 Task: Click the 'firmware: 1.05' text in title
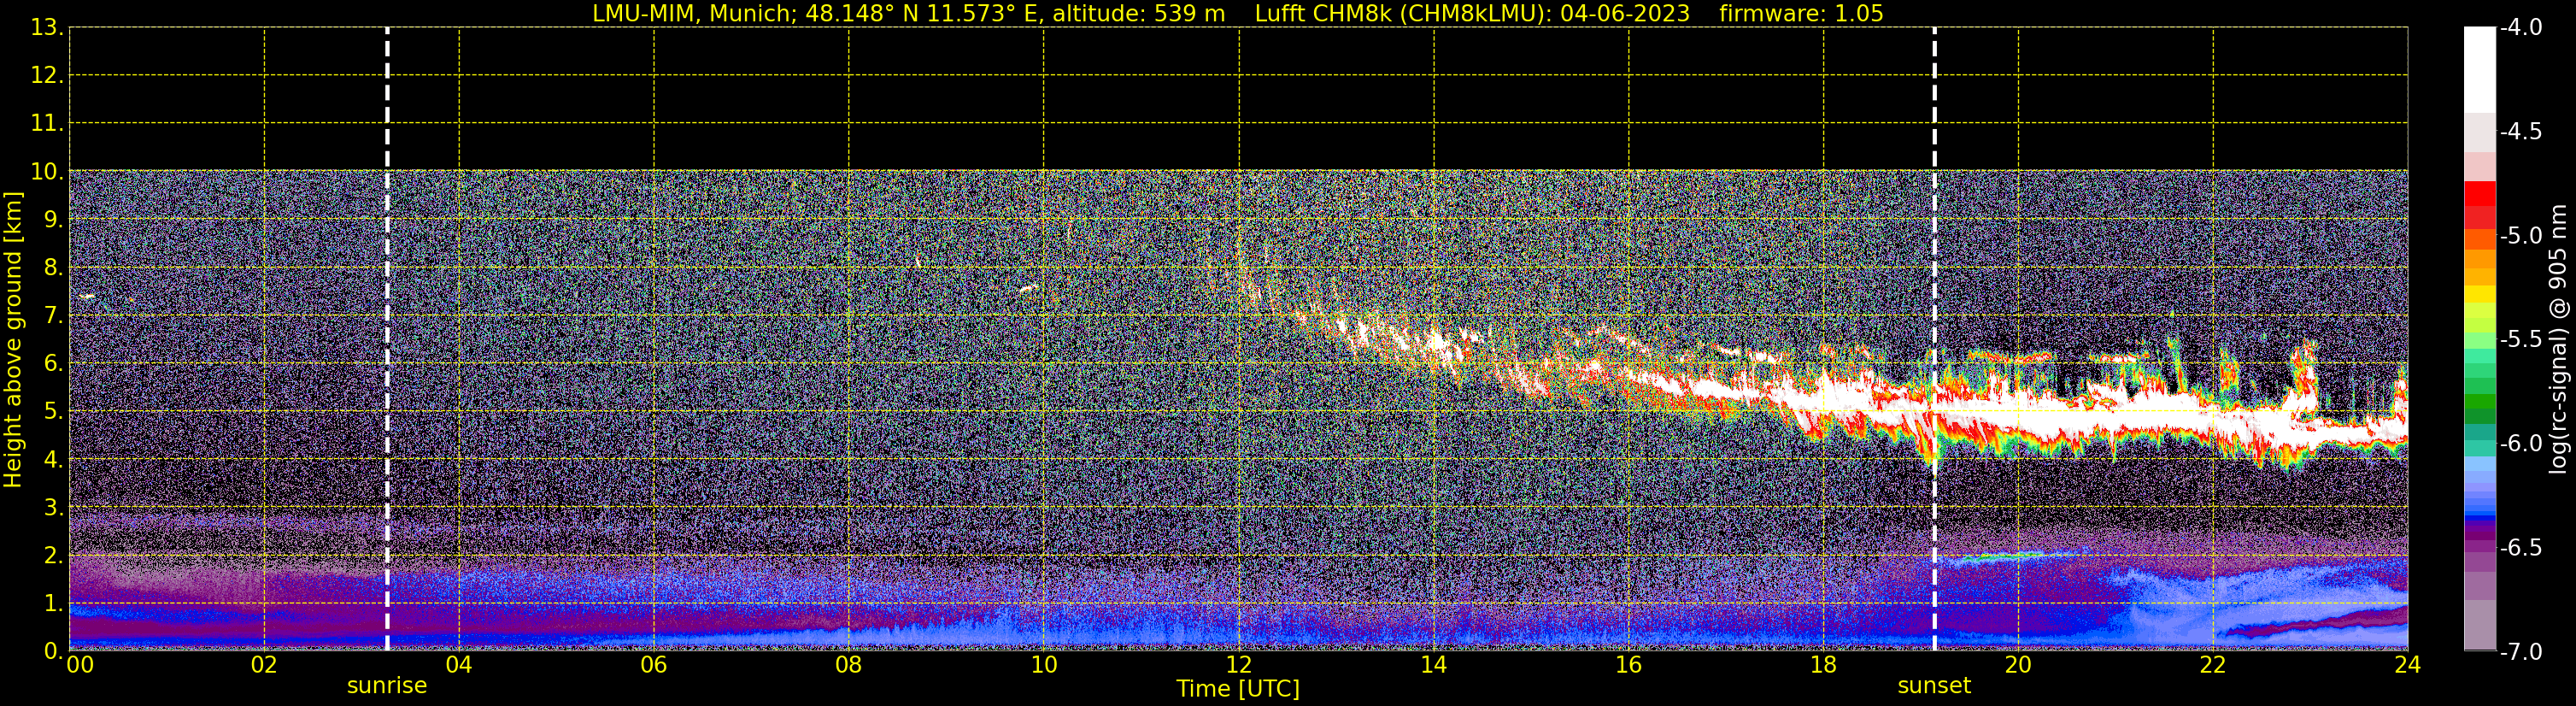pyautogui.click(x=1801, y=14)
